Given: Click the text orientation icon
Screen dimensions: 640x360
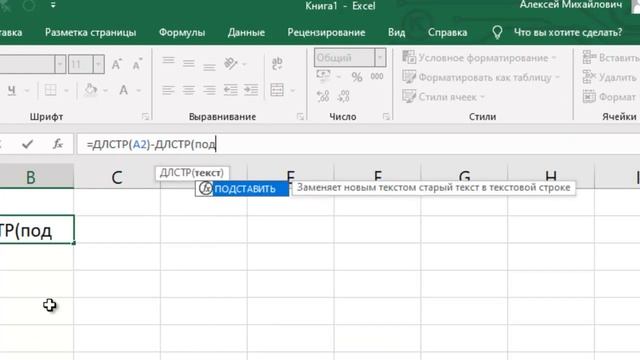Looking at the screenshot, I should click(231, 64).
